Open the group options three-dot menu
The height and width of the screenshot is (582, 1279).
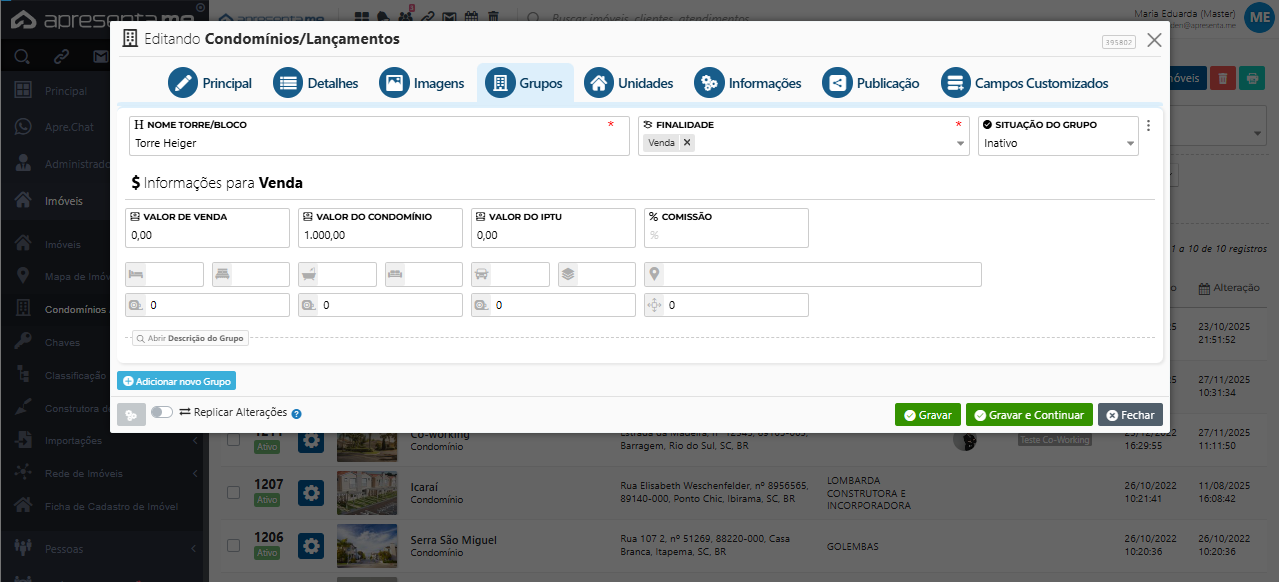(x=1148, y=126)
